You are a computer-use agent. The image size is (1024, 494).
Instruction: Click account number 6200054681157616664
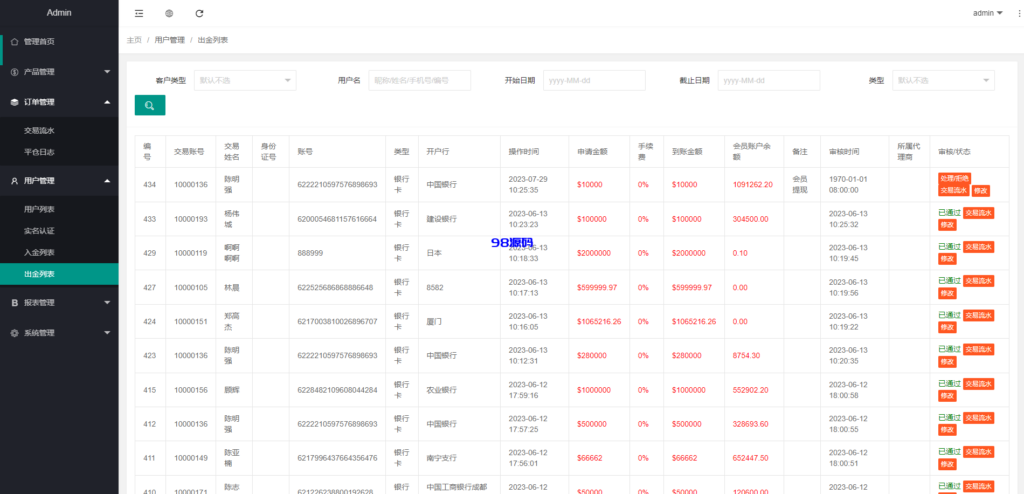(x=337, y=219)
